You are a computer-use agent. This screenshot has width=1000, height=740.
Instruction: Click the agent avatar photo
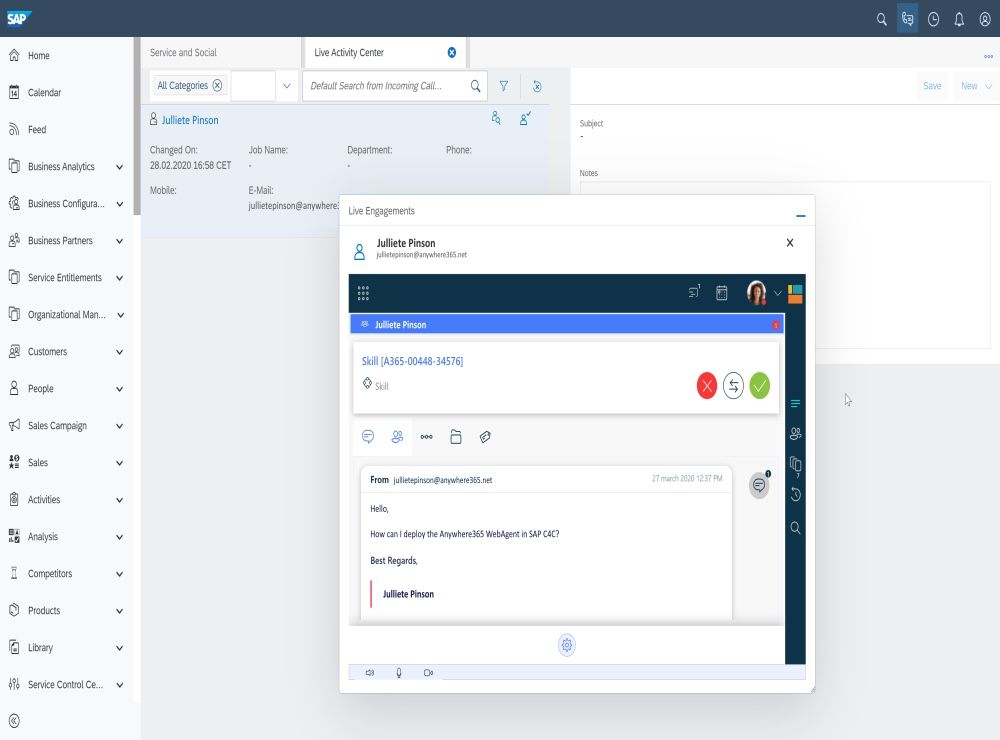click(756, 293)
